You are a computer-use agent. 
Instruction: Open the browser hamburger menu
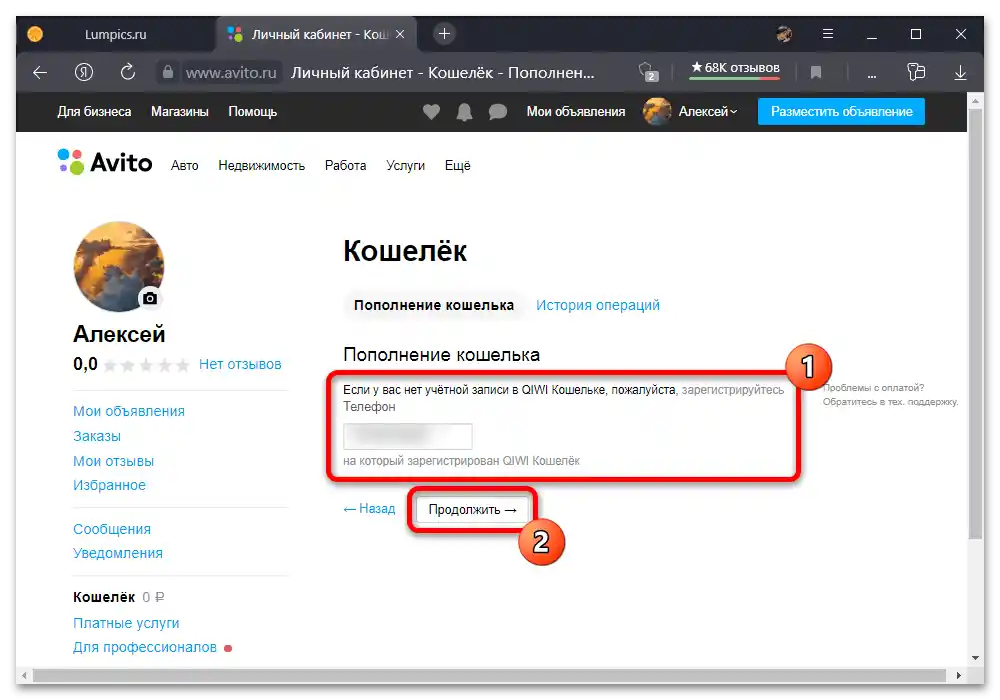(x=828, y=34)
